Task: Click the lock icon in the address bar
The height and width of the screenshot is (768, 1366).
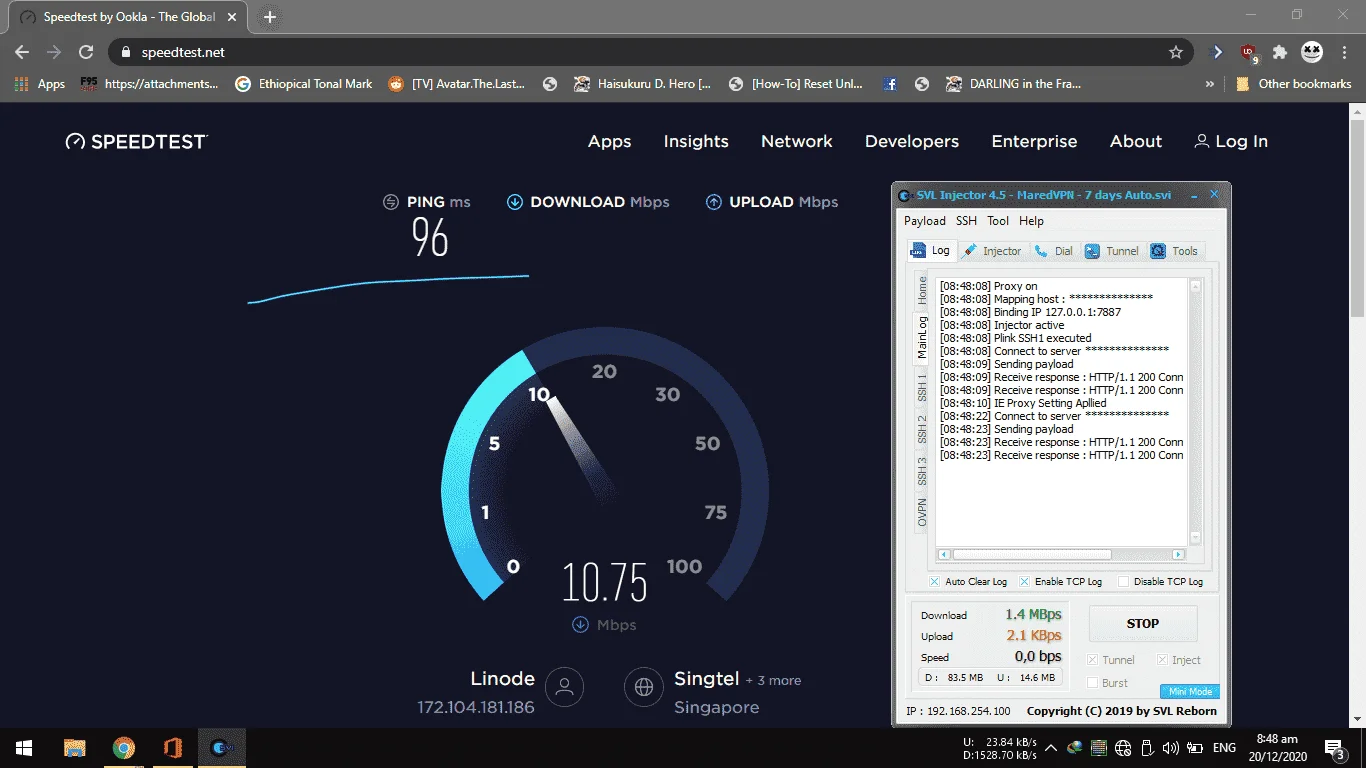Action: pyautogui.click(x=125, y=52)
